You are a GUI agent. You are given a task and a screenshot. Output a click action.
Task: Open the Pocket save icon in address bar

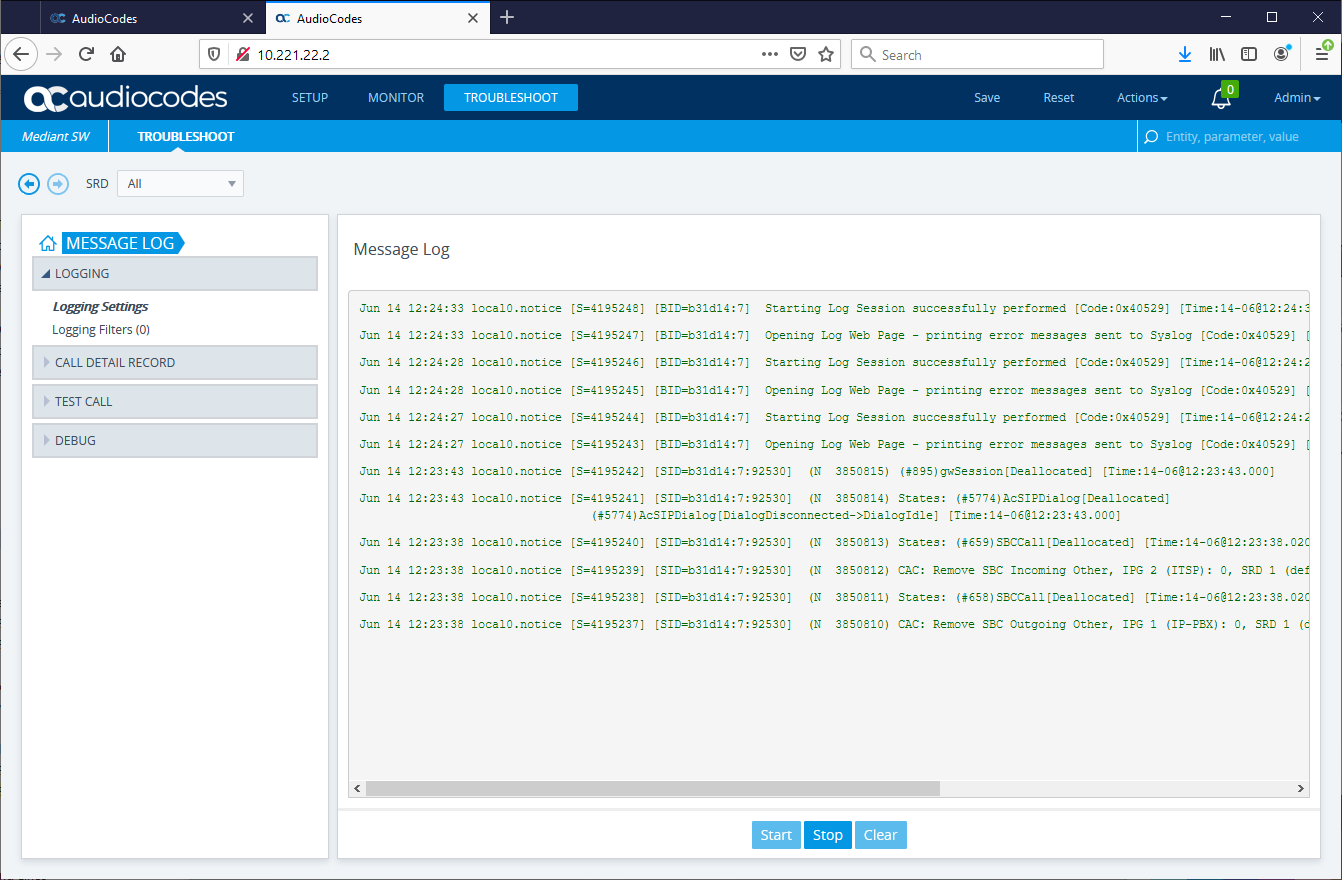pos(798,55)
